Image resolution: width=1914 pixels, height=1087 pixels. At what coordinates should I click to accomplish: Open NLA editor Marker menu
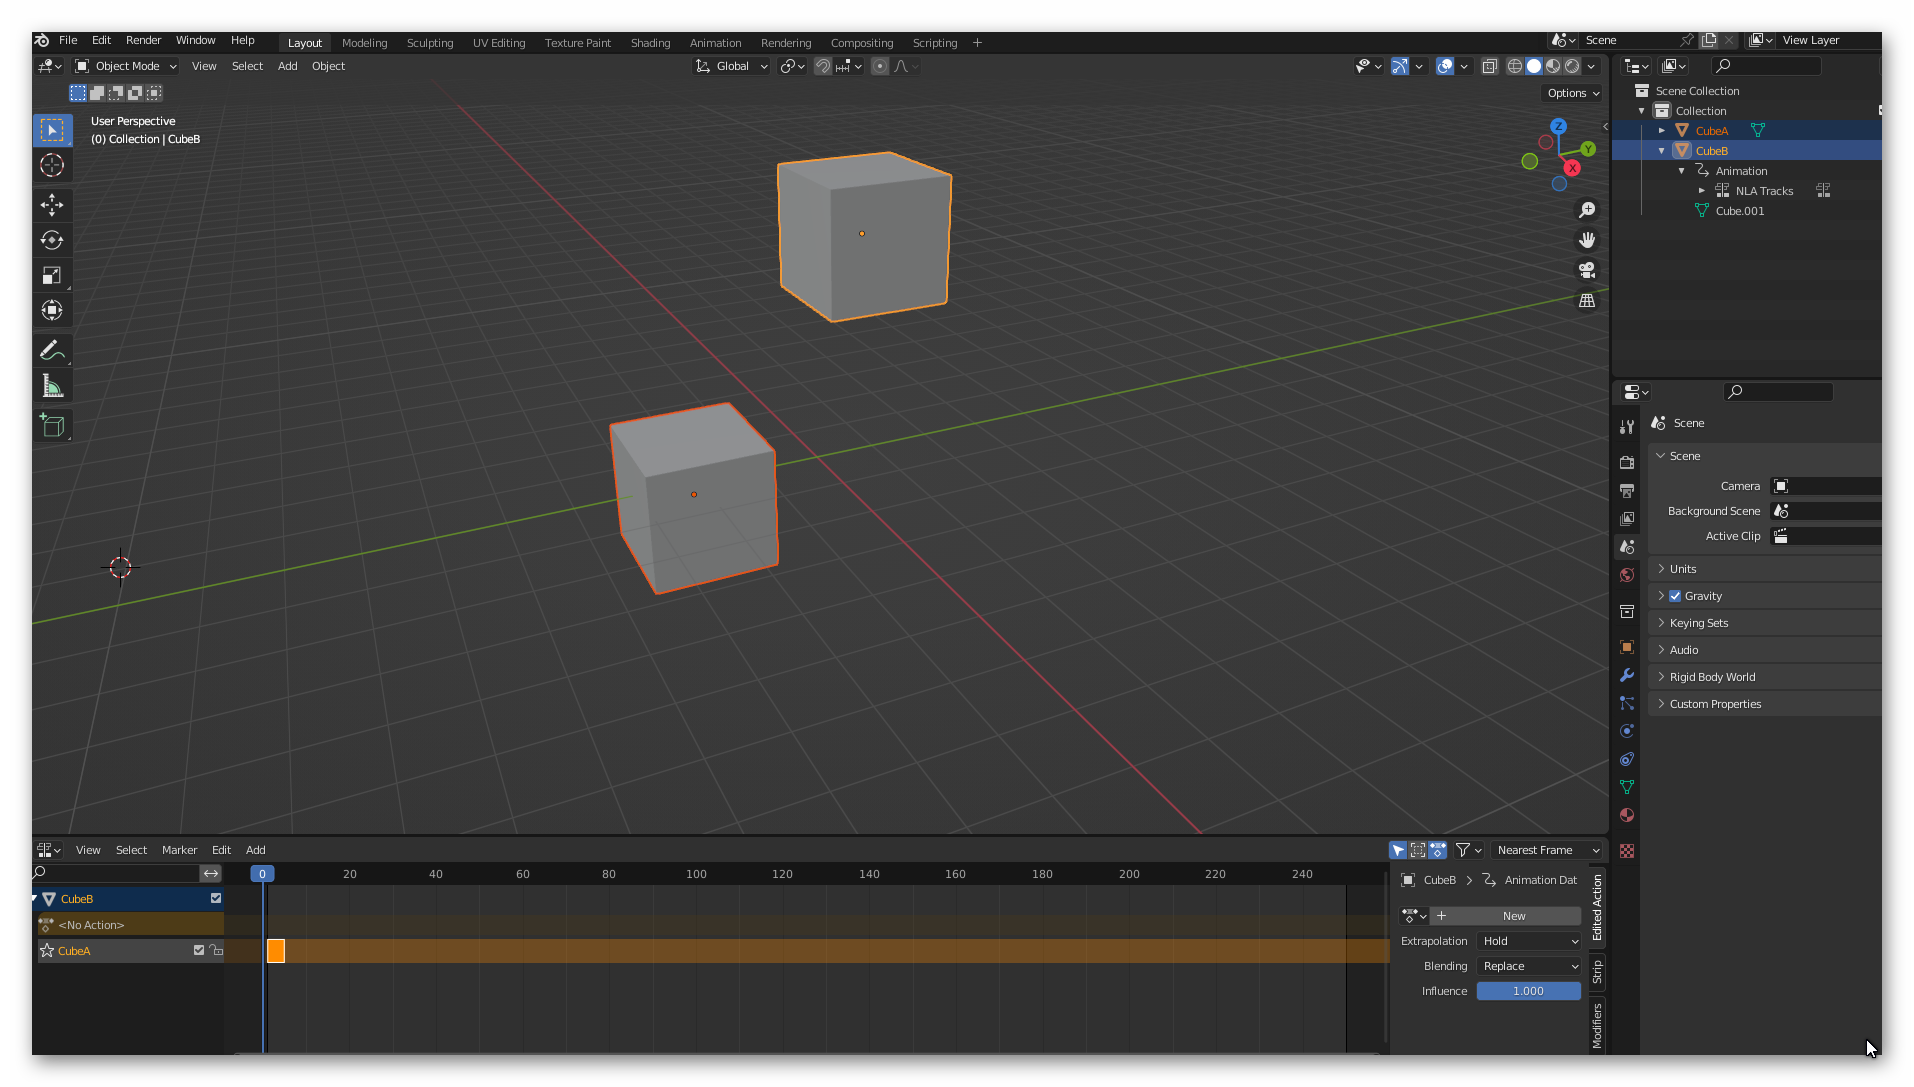[x=179, y=850]
